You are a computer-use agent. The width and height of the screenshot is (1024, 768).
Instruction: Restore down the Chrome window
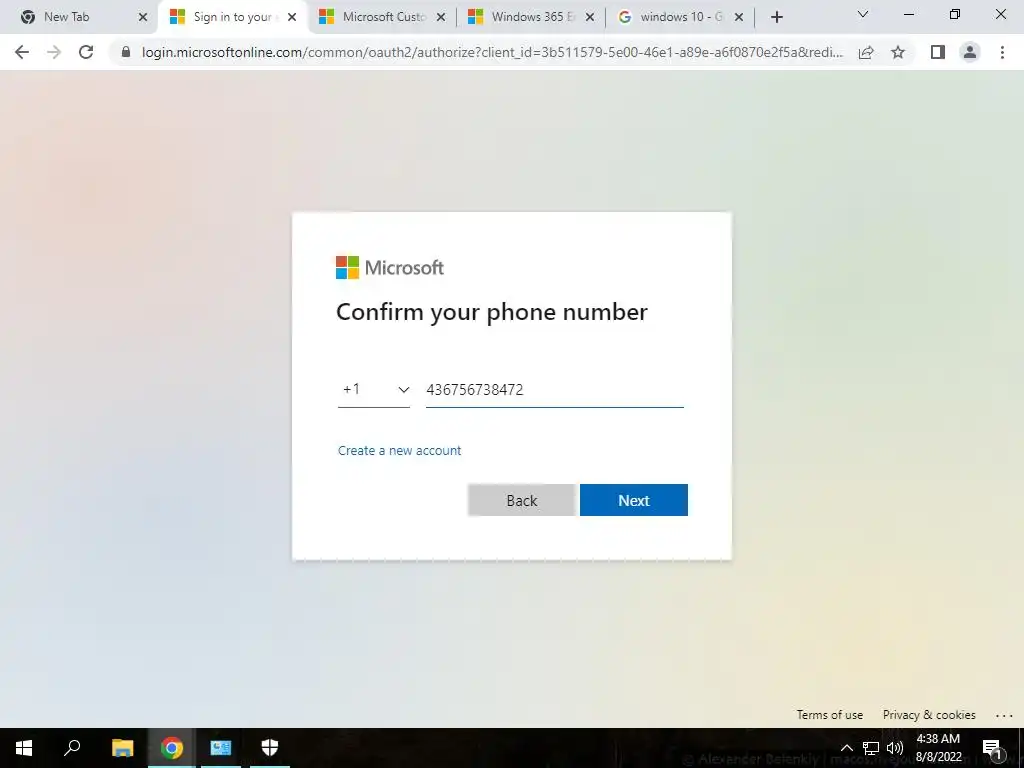tap(955, 14)
